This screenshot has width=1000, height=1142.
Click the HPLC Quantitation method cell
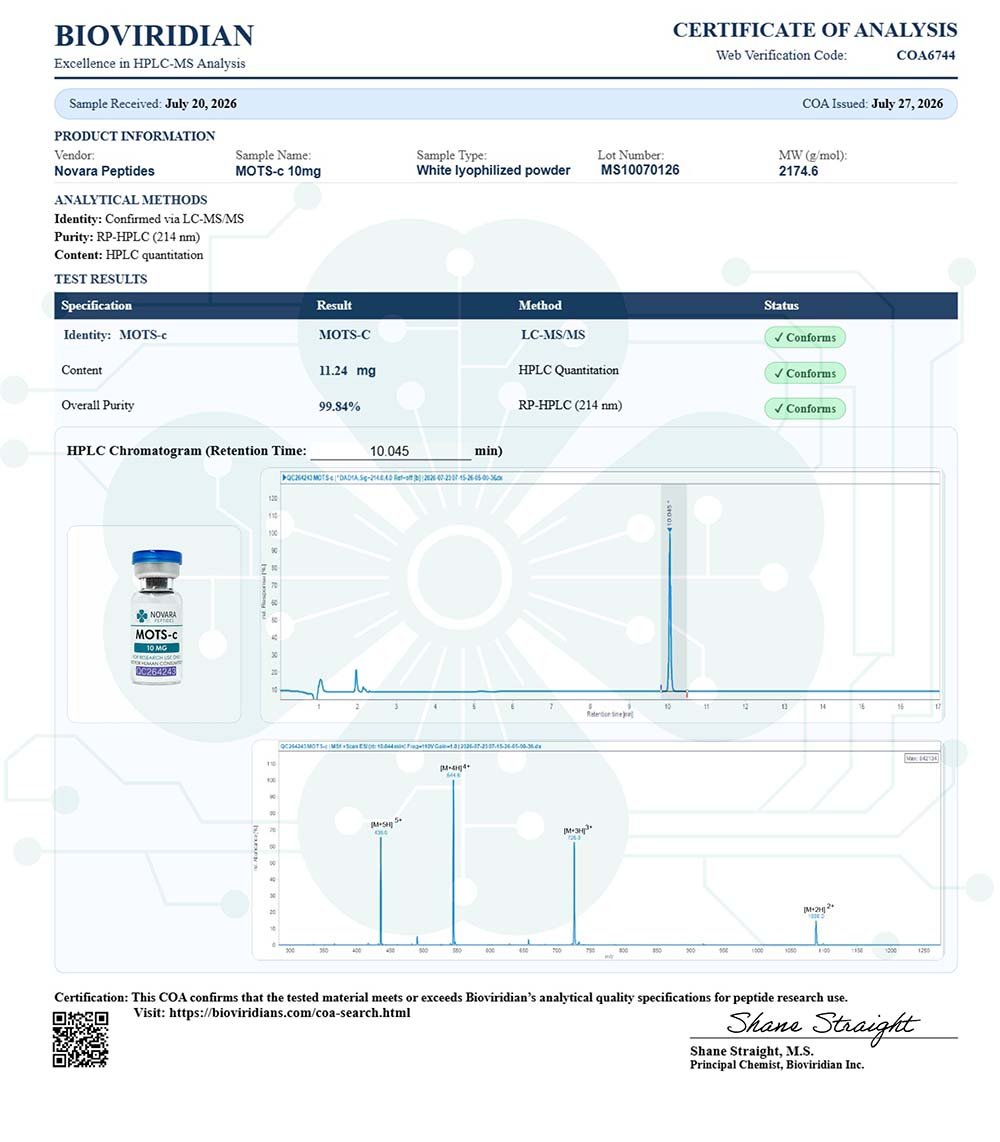tap(568, 370)
